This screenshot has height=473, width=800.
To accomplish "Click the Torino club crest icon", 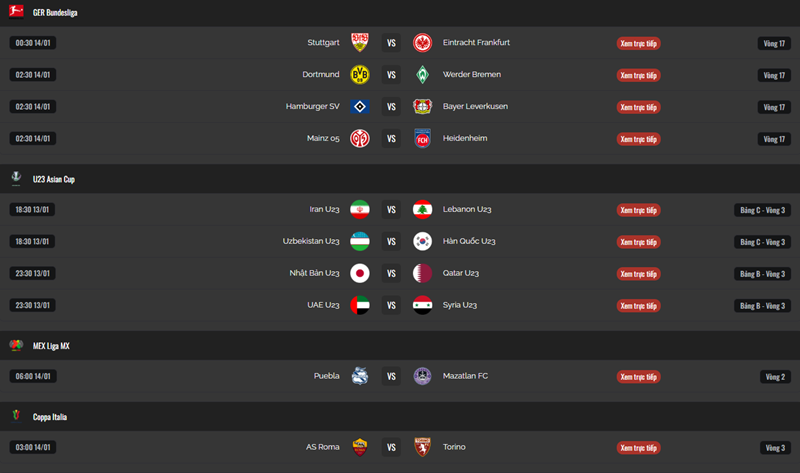I will 422,447.
